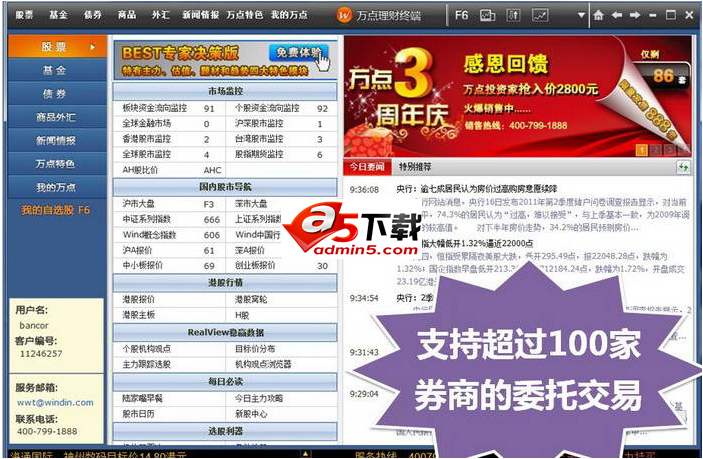The image size is (703, 459).
Task: Collapse the 每日必读 section header
Action: point(225,382)
